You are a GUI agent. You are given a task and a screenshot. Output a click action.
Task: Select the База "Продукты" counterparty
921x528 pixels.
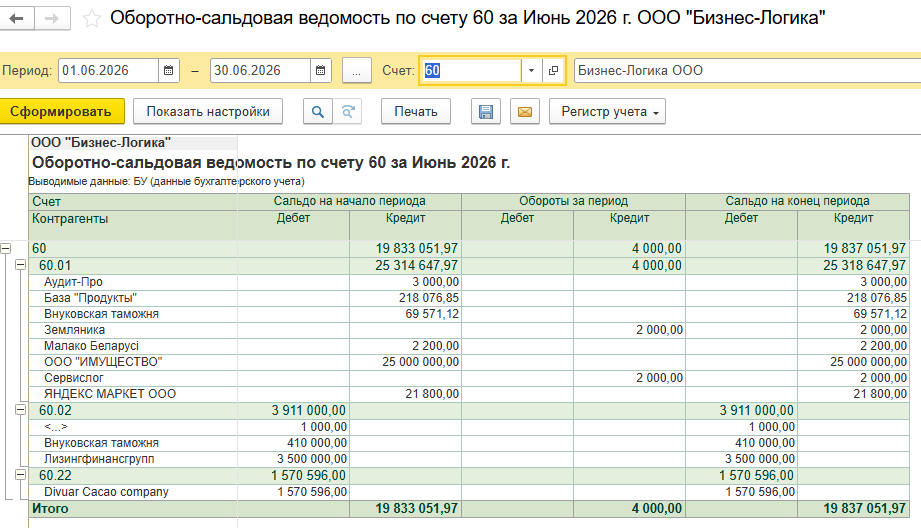pos(90,298)
